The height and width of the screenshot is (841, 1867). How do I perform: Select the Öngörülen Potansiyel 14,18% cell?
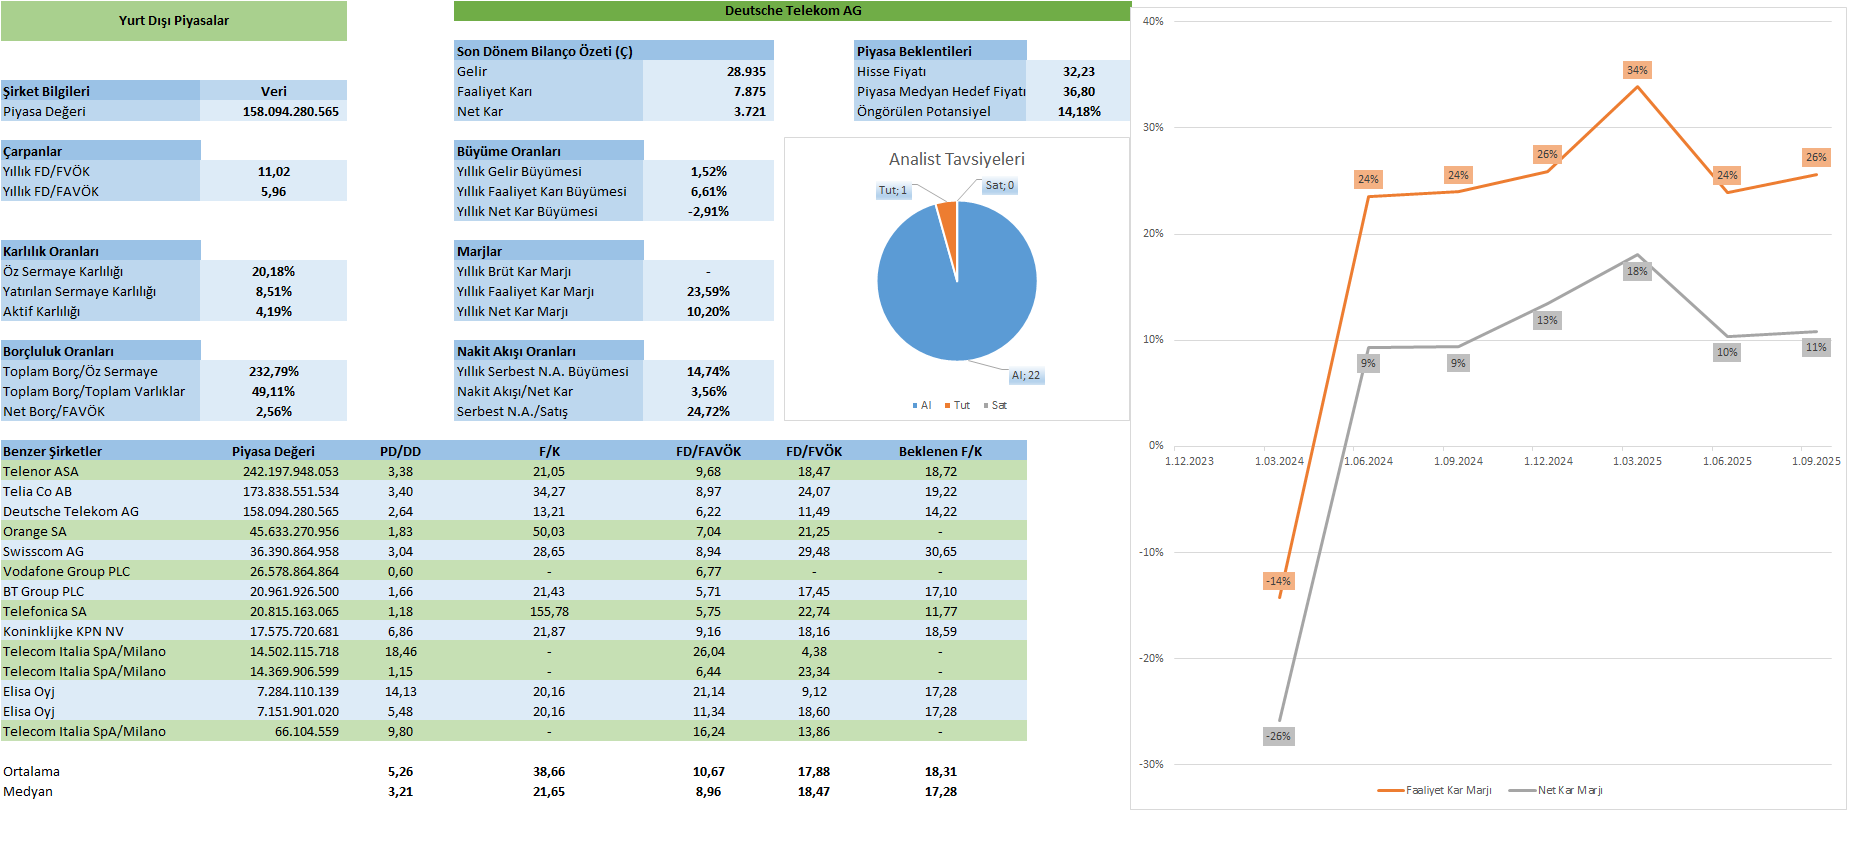point(1078,112)
